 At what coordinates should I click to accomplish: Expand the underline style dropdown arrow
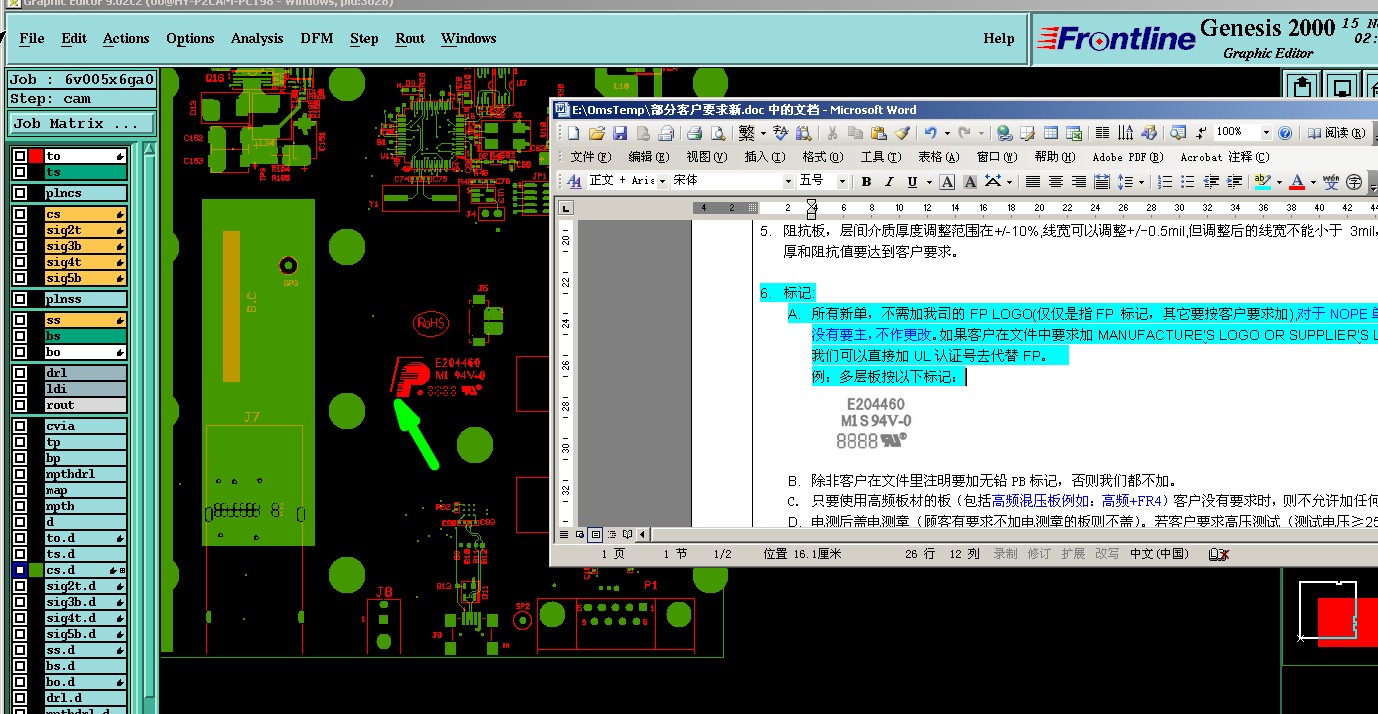[929, 182]
